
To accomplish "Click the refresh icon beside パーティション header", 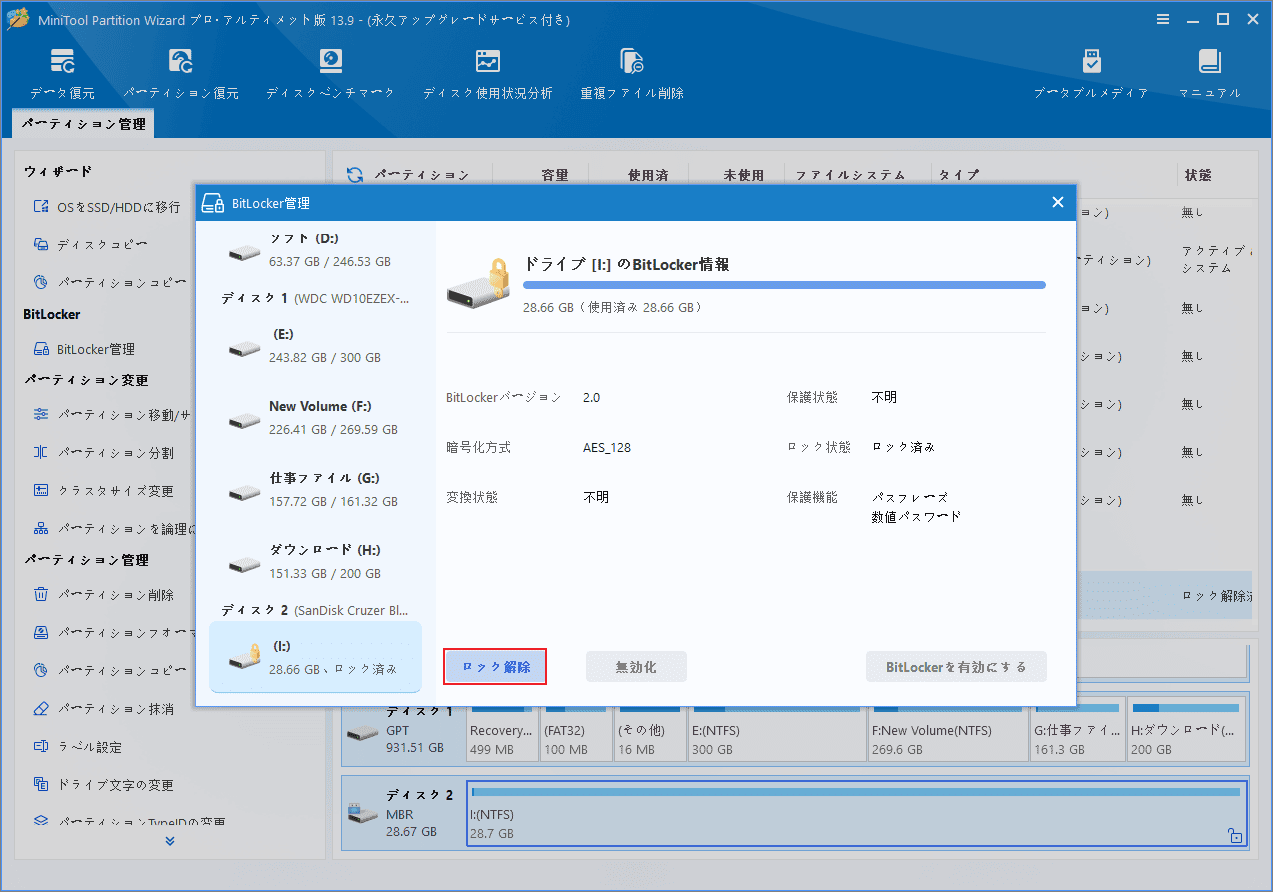I will click(x=355, y=175).
